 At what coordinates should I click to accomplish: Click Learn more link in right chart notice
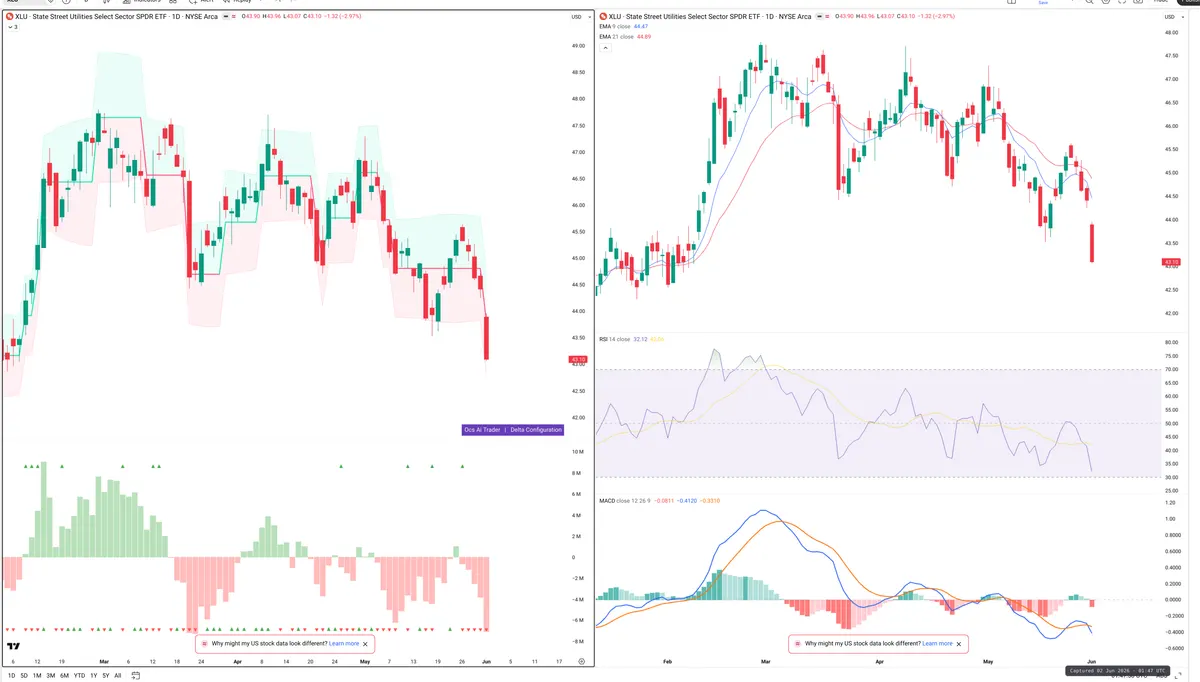click(x=937, y=644)
